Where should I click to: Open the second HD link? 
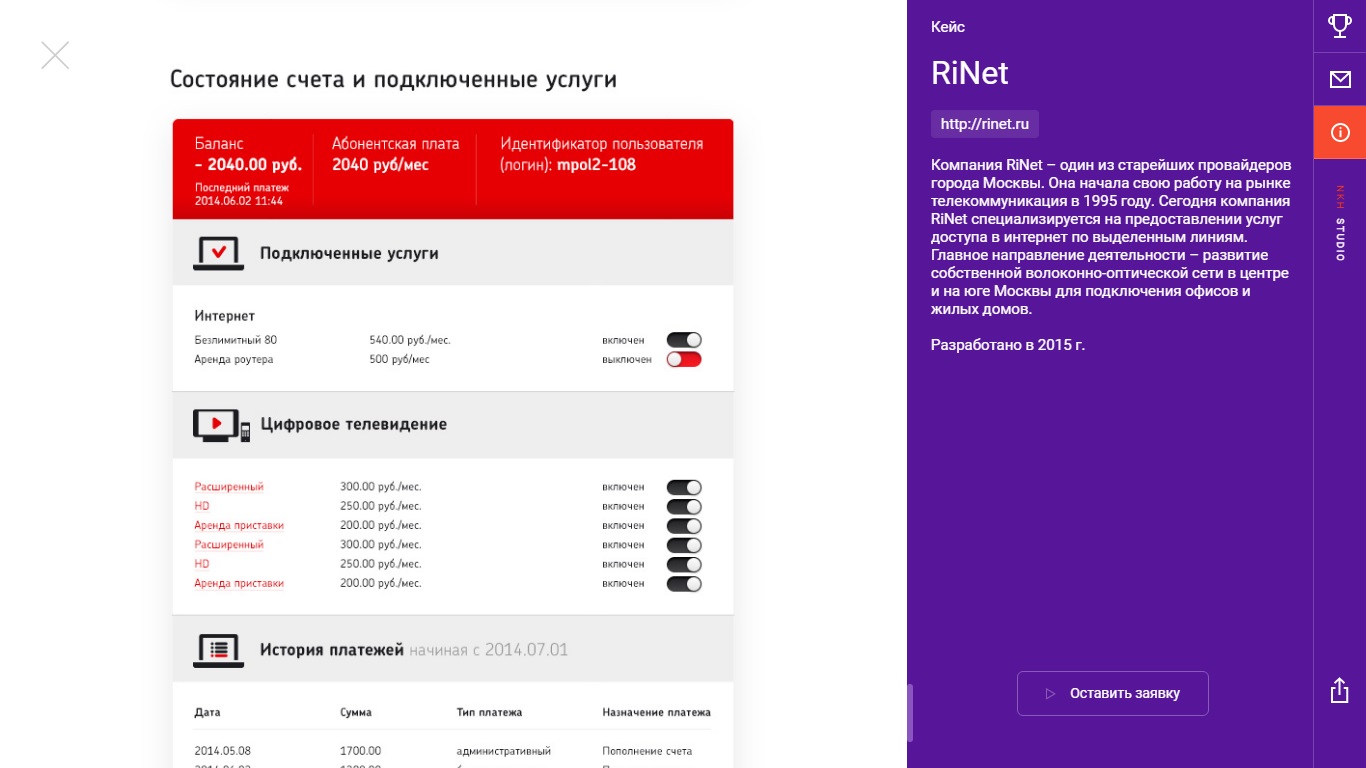click(202, 564)
